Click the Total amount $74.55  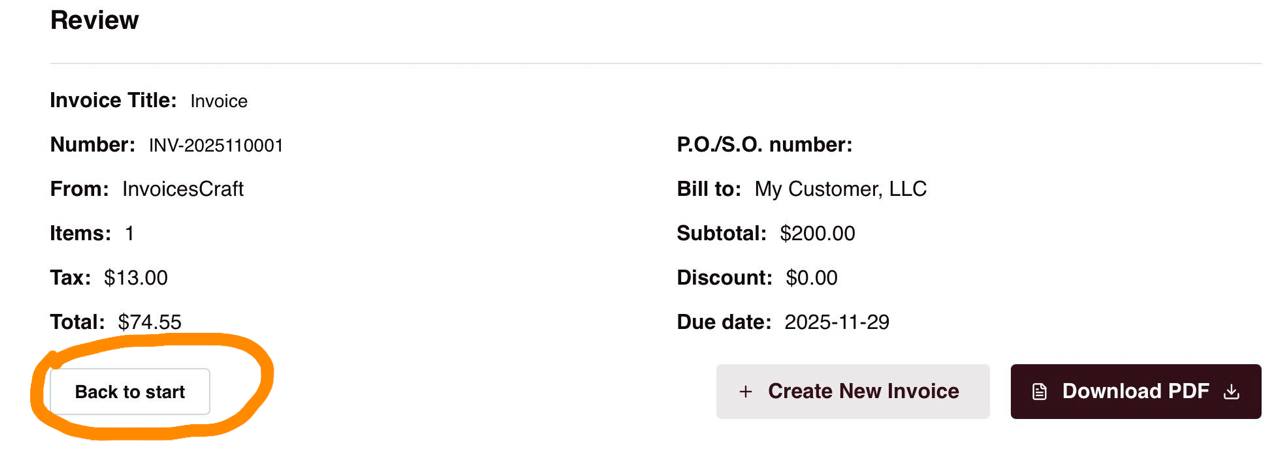[x=150, y=322]
